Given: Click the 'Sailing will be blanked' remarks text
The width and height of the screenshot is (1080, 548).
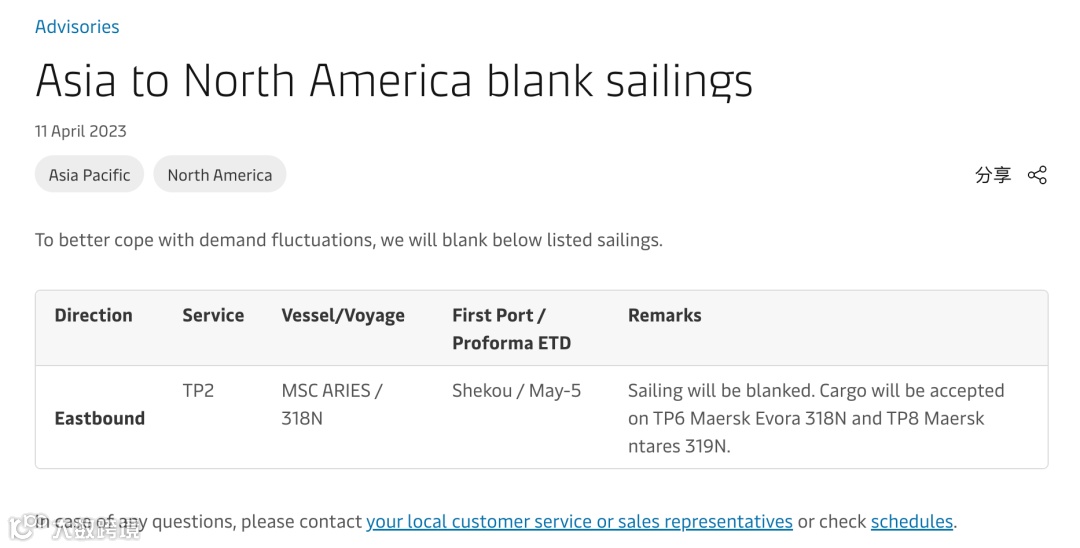Looking at the screenshot, I should click(x=815, y=418).
